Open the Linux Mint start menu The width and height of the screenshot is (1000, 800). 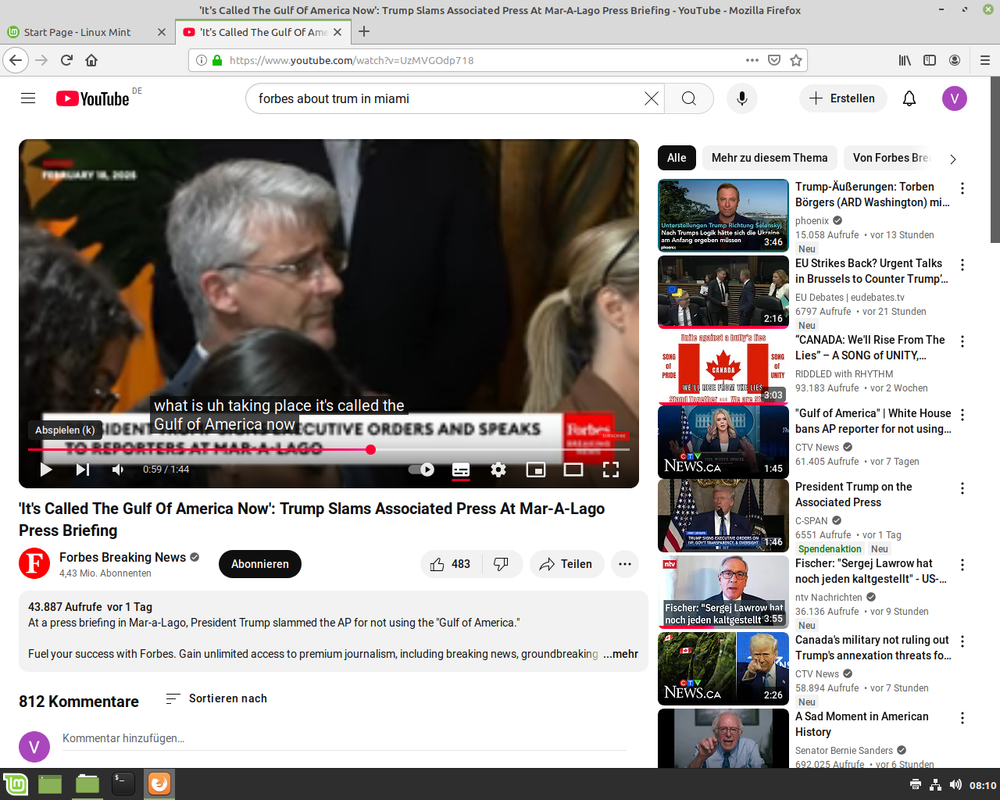click(x=15, y=784)
